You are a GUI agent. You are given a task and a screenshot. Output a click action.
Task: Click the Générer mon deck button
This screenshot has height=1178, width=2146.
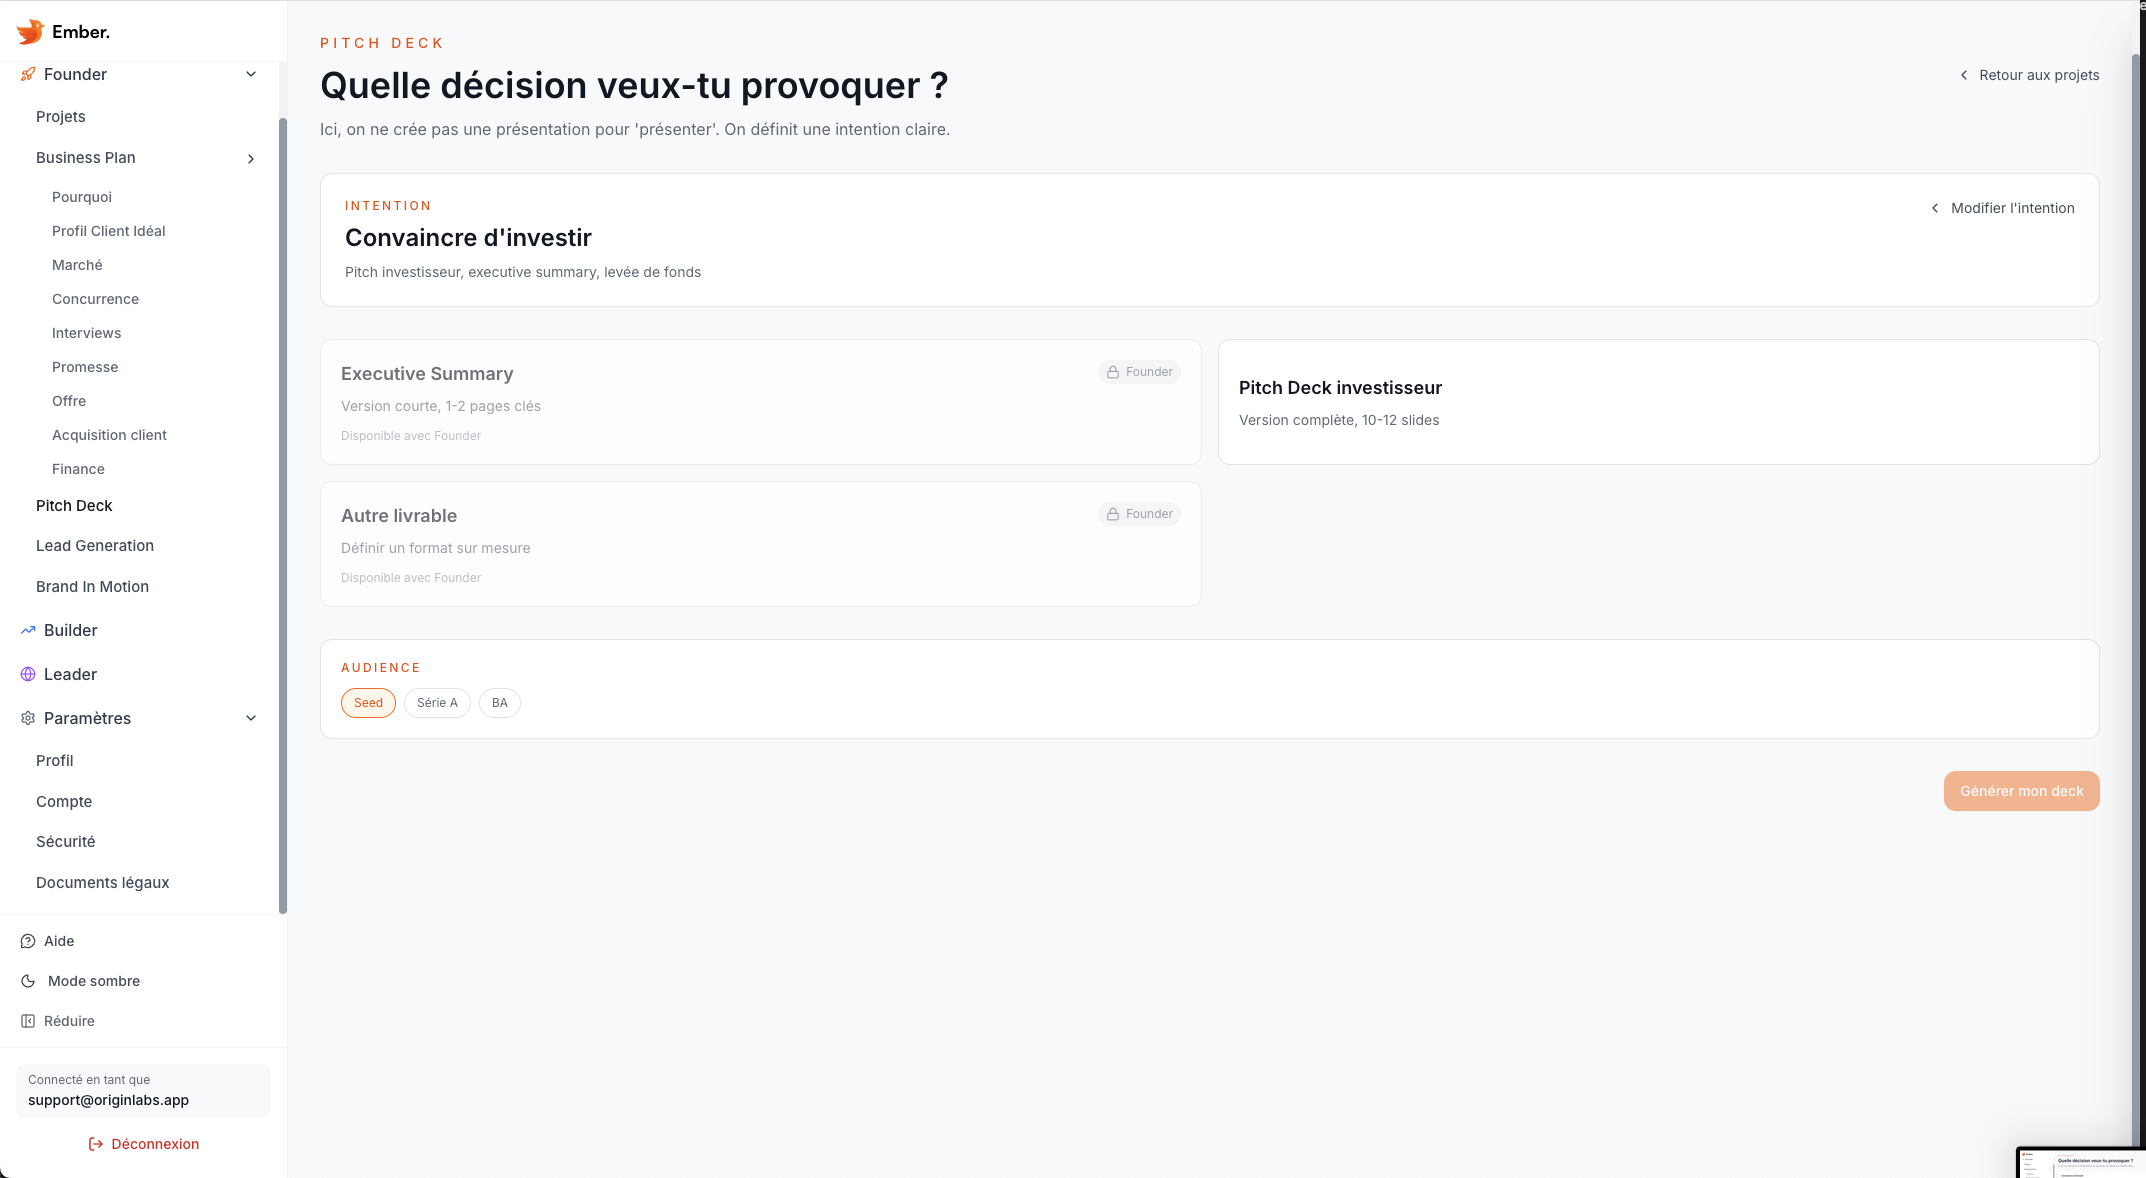[x=2021, y=791]
